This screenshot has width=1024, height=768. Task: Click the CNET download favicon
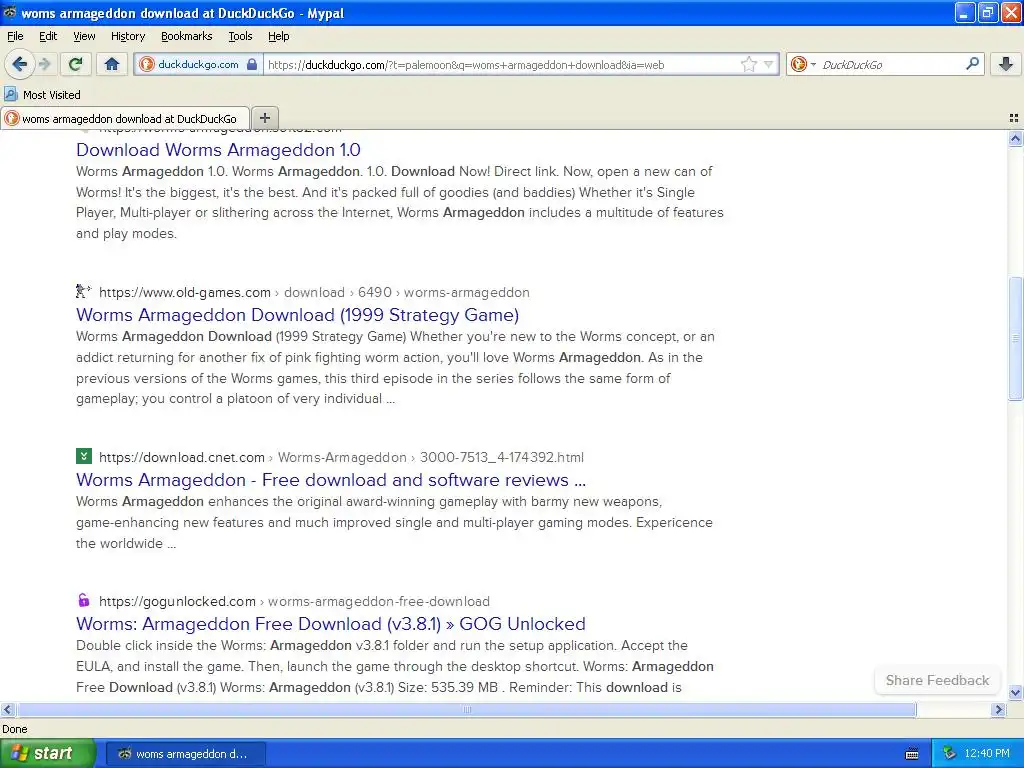coord(84,456)
